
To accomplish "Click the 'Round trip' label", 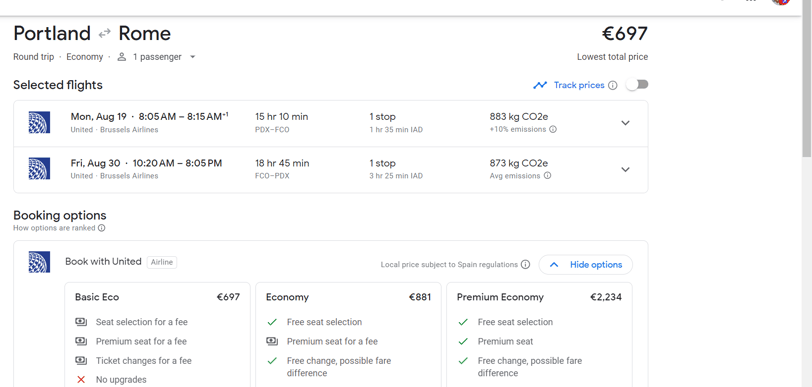I will pos(34,57).
